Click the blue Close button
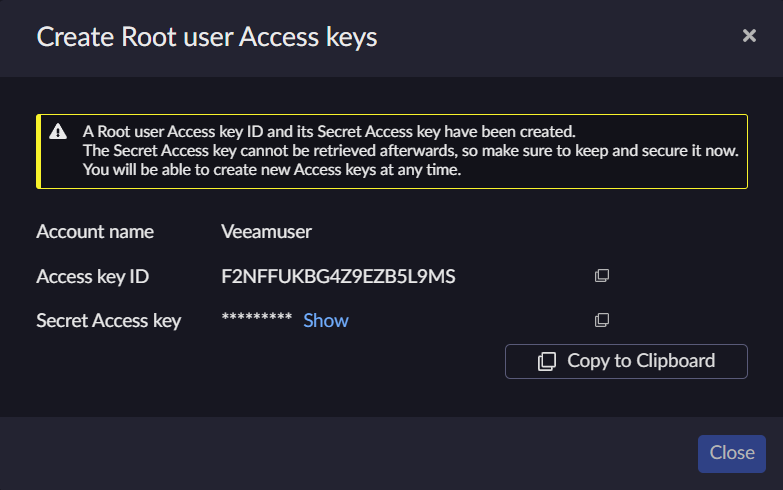The width and height of the screenshot is (783, 490). pos(732,454)
